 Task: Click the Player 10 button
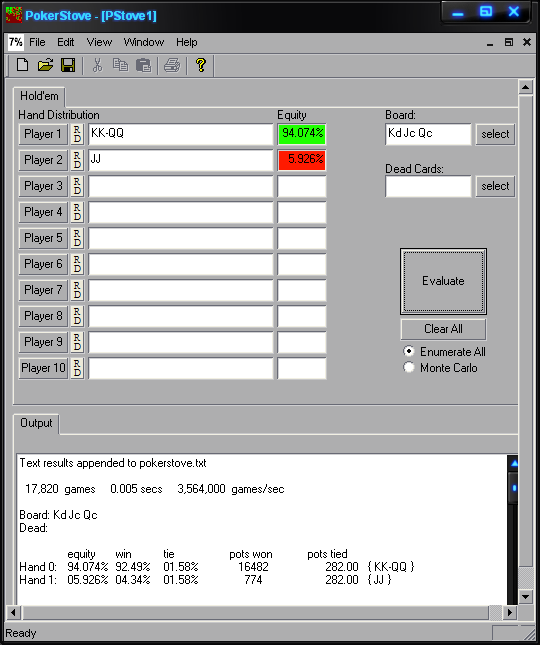pyautogui.click(x=43, y=368)
